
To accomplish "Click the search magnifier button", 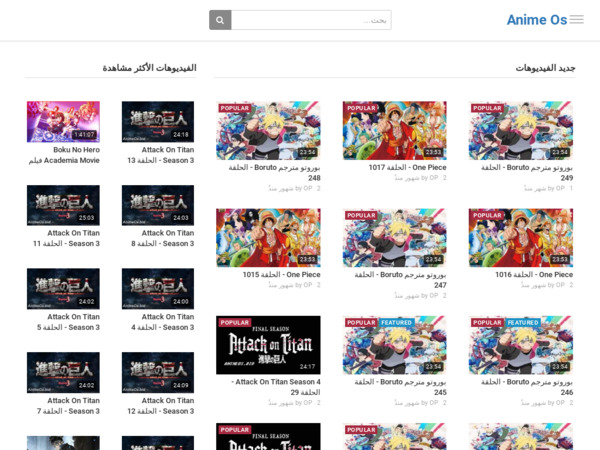I will pos(220,20).
